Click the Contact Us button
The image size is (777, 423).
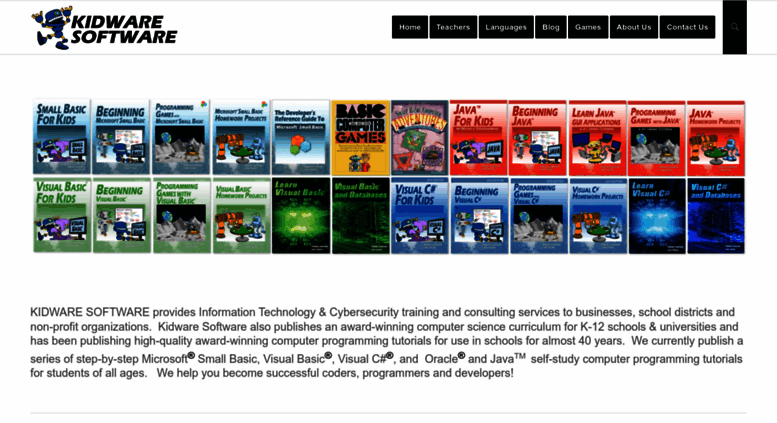[x=687, y=27]
